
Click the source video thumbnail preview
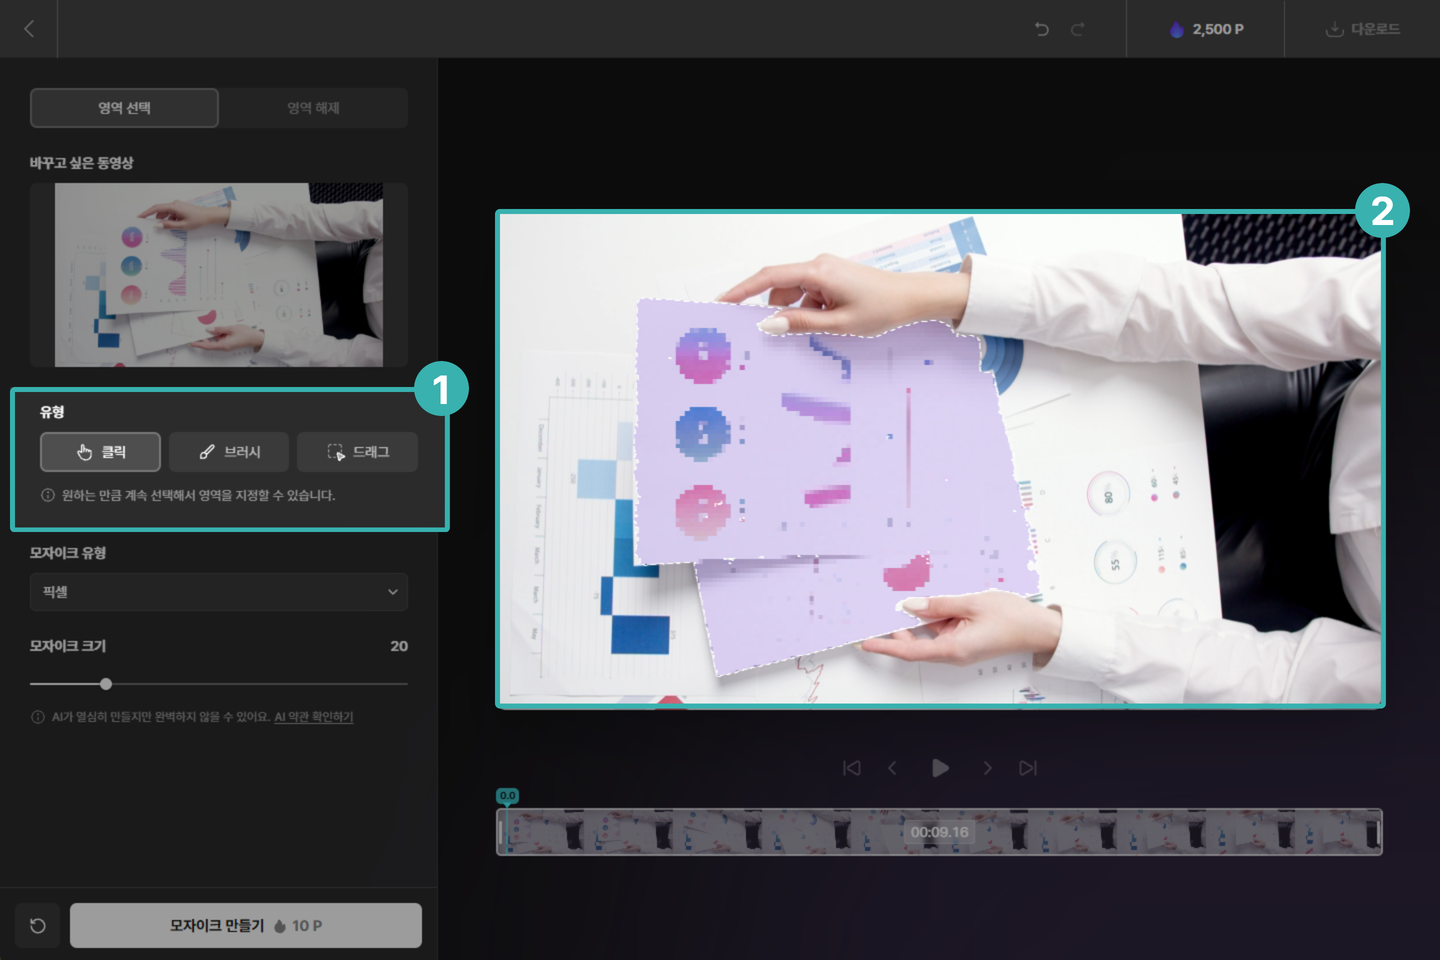[x=219, y=275]
